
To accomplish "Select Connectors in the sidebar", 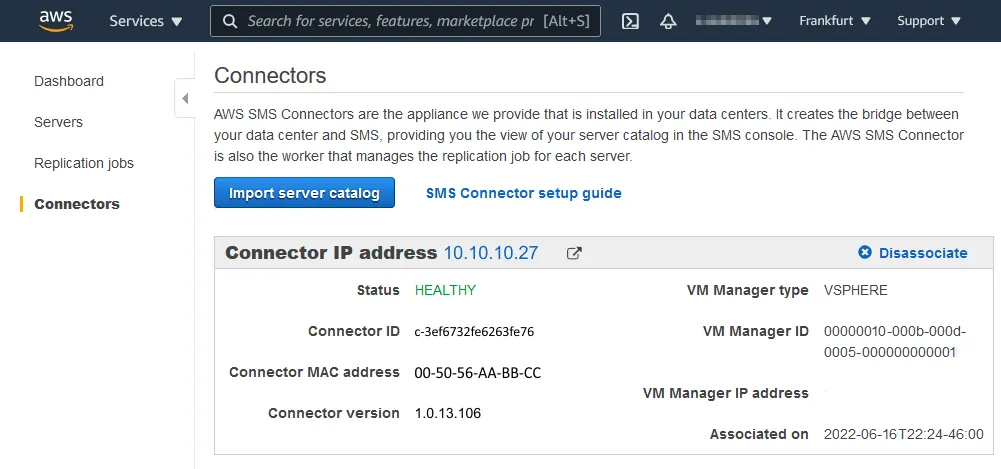I will point(77,204).
